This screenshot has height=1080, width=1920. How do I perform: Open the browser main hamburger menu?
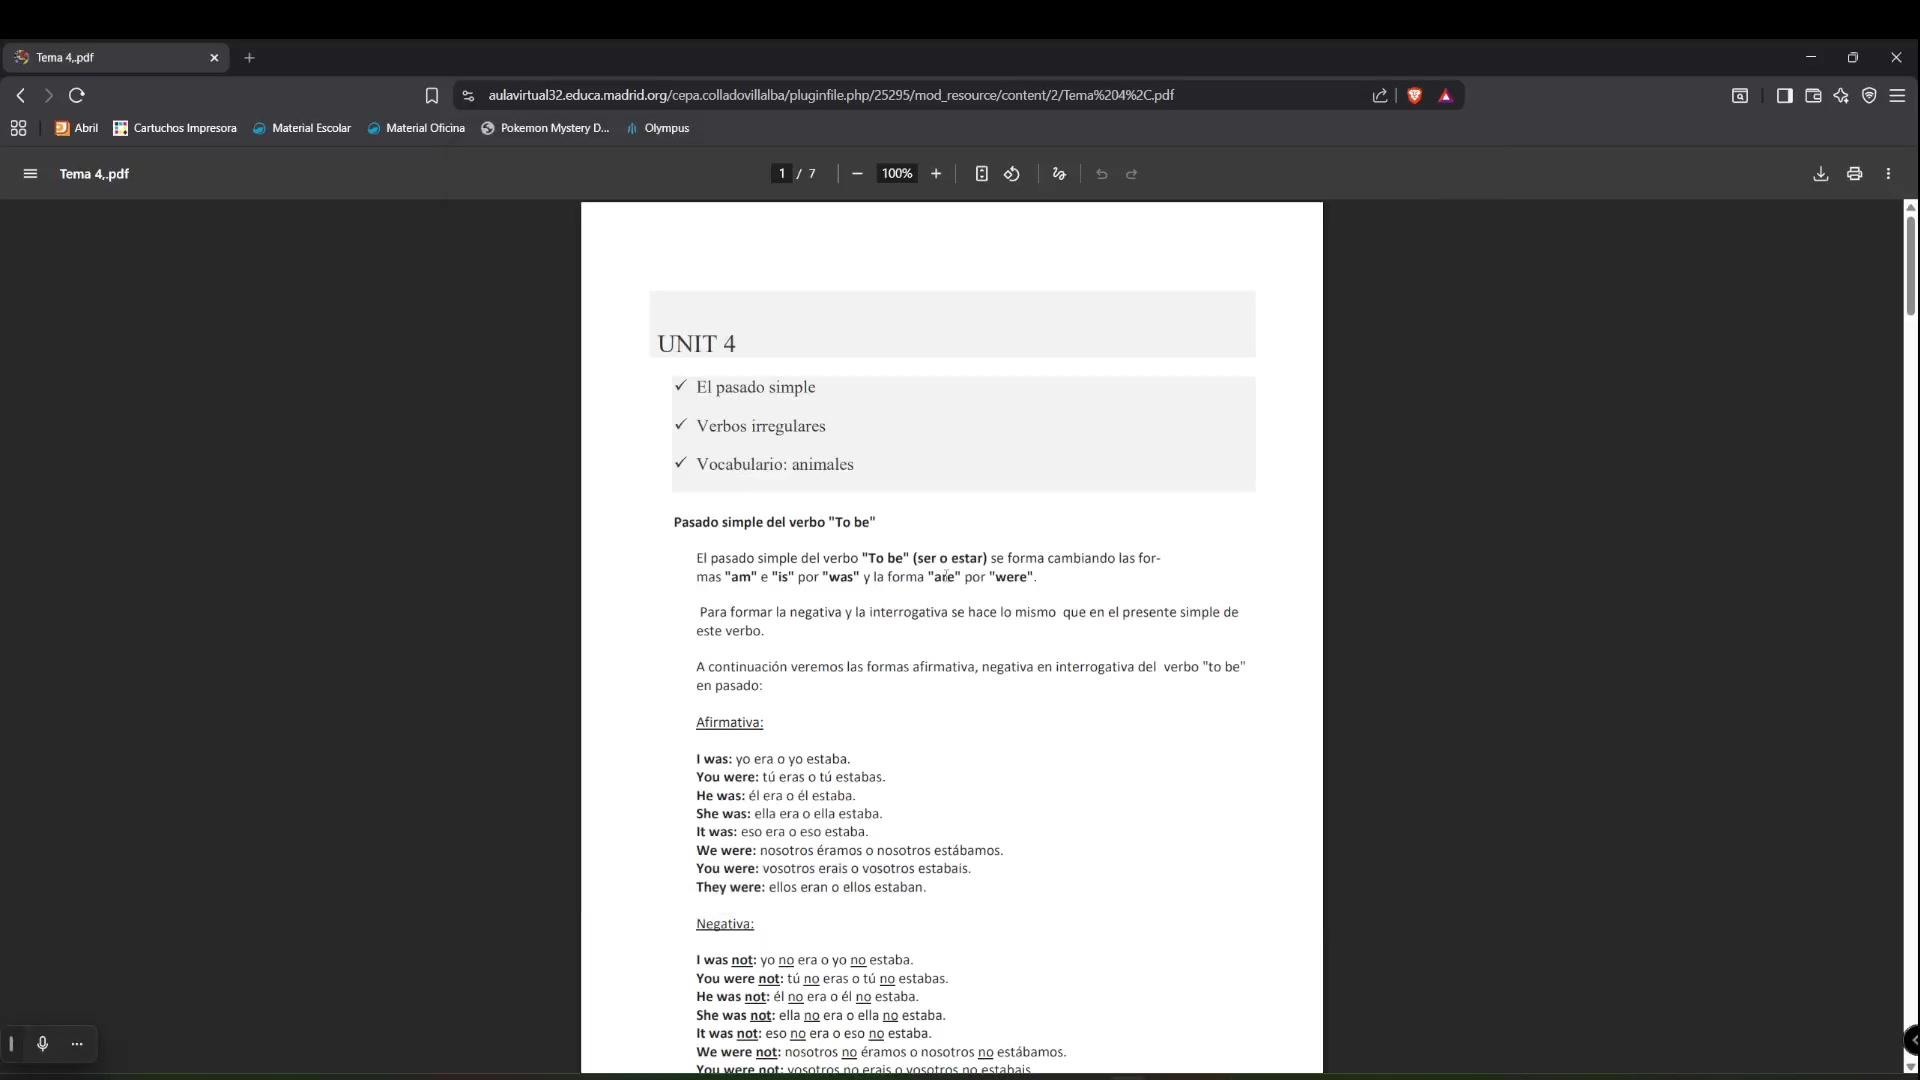[1897, 96]
